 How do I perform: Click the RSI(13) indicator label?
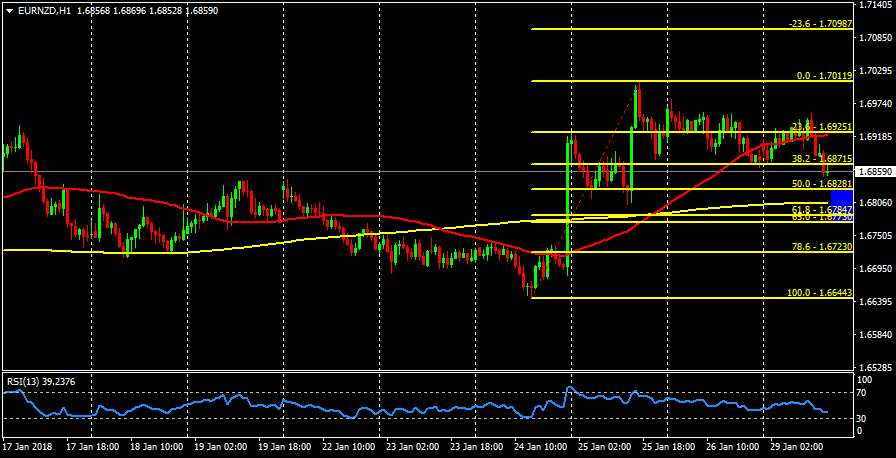(x=35, y=381)
